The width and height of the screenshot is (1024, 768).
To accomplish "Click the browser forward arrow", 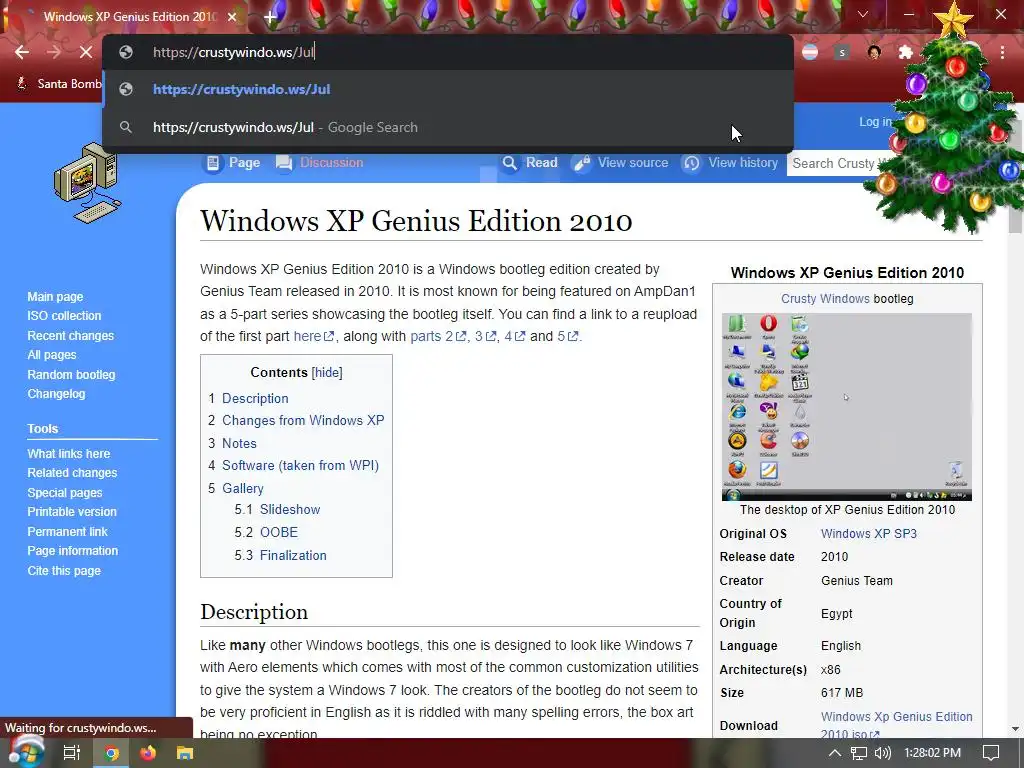I will [x=54, y=52].
